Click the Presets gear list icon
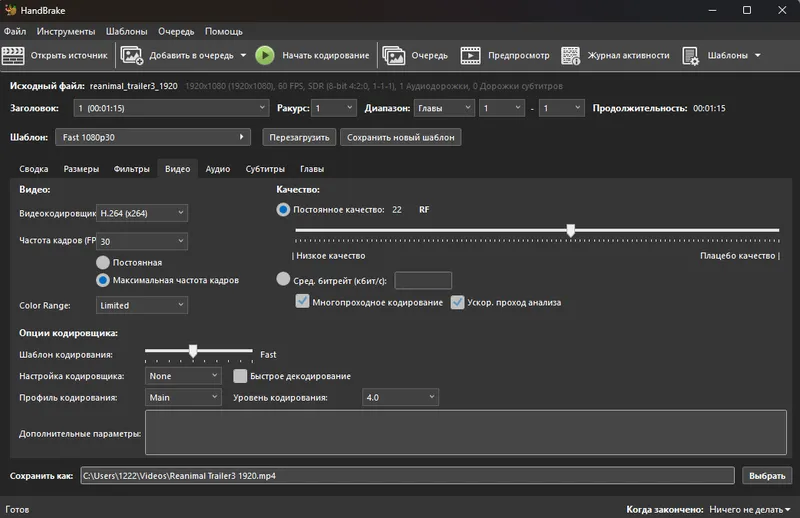Image resolution: width=800 pixels, height=518 pixels. 690,56
